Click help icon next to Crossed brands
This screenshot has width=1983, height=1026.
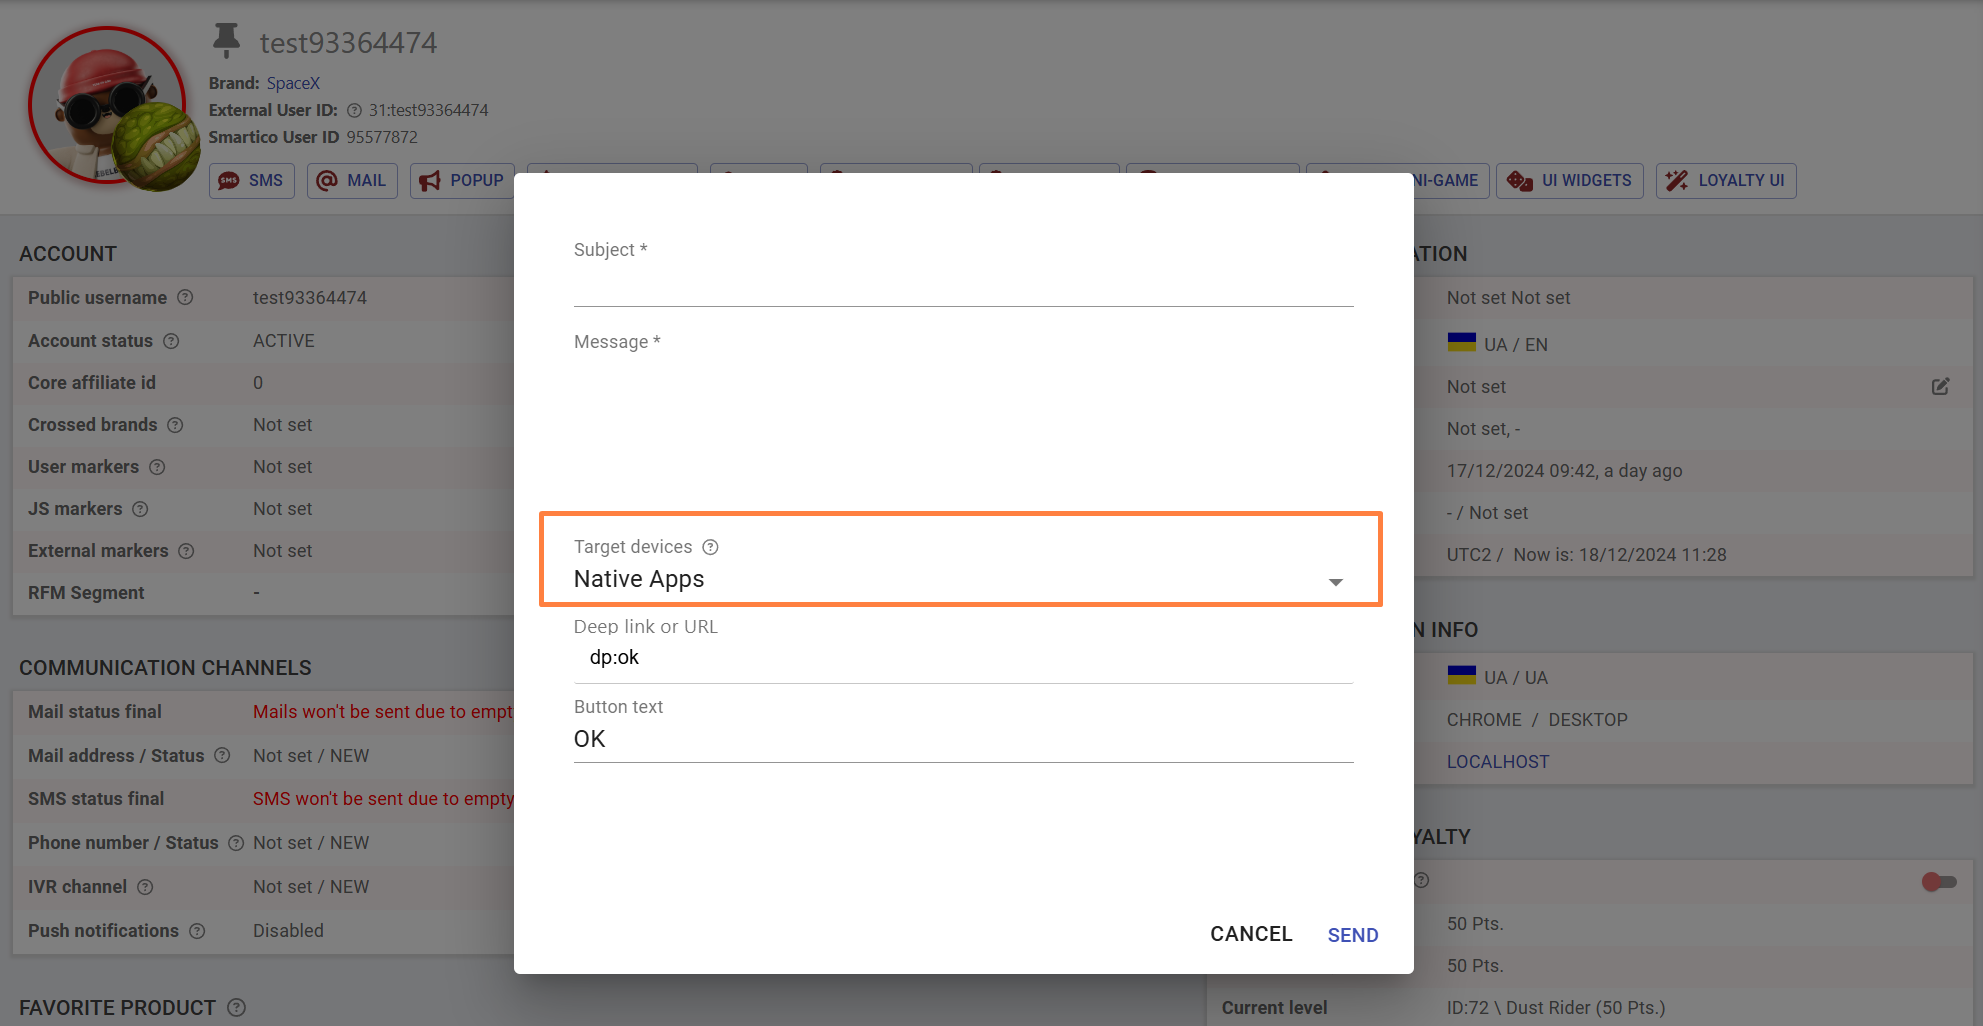175,425
